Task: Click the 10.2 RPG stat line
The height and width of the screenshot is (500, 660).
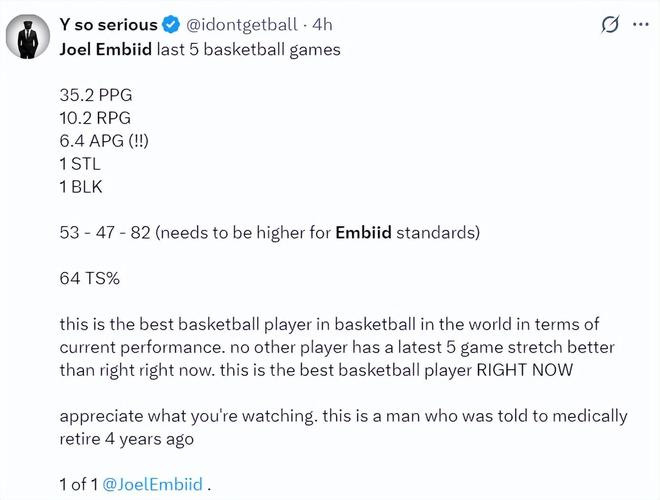Action: tap(95, 118)
